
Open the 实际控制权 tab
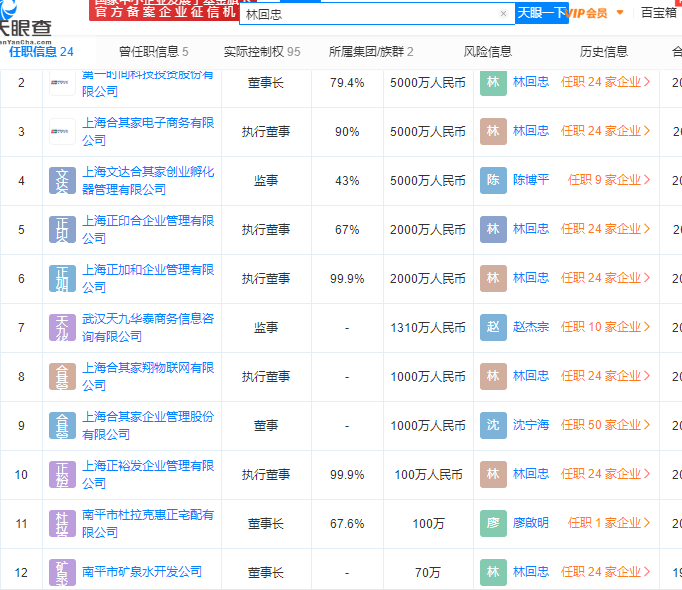(x=261, y=52)
